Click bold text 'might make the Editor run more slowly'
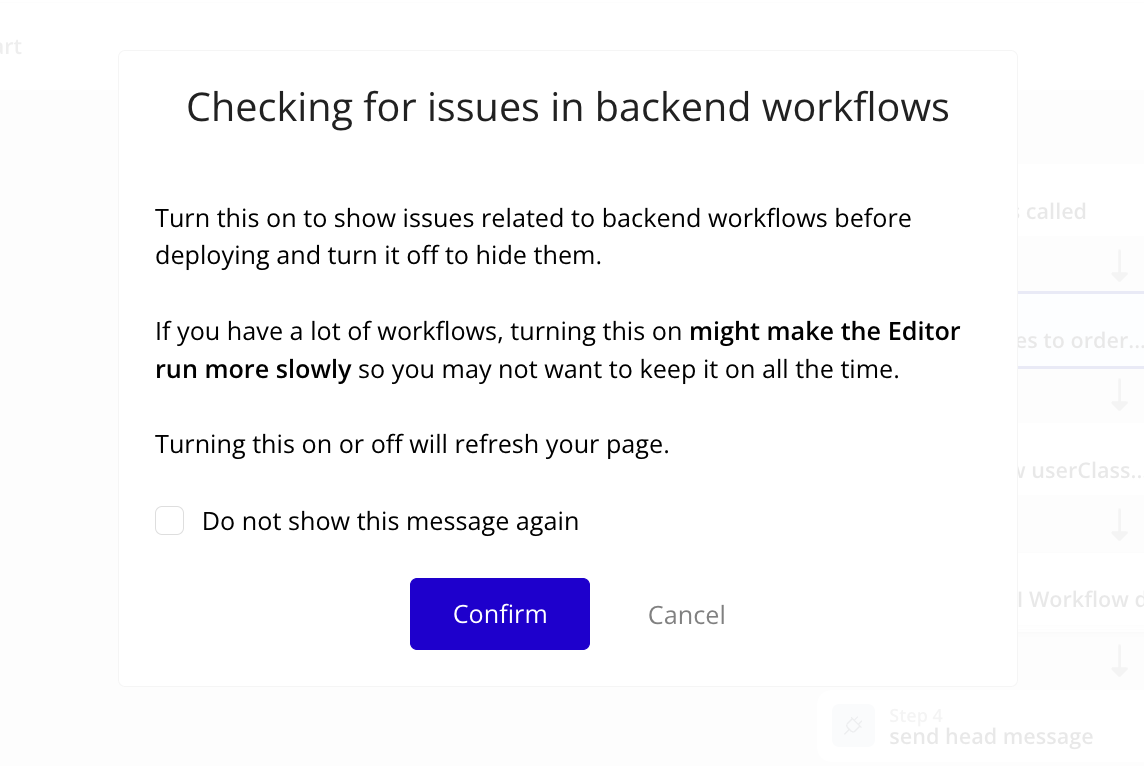Image resolution: width=1144 pixels, height=766 pixels. (557, 350)
